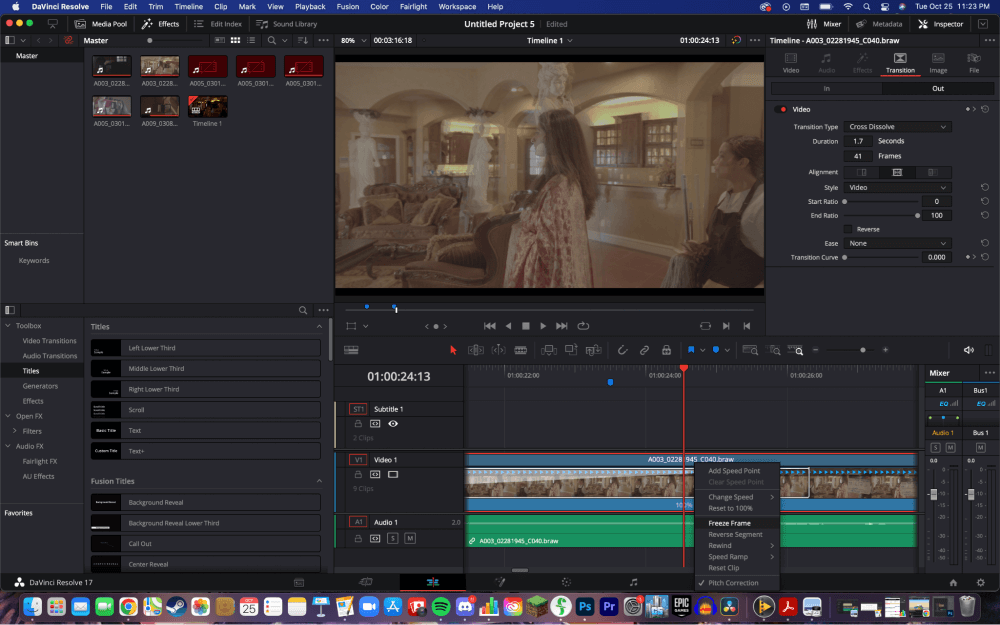Toggle the Inspector panel button
The image size is (1000, 625).
pyautogui.click(x=941, y=24)
